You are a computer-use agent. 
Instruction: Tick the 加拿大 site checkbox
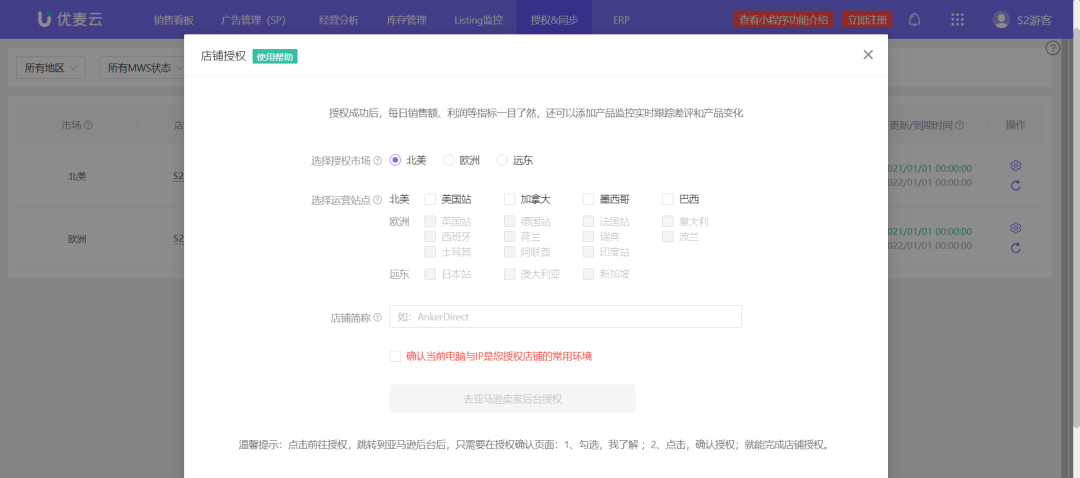click(510, 199)
